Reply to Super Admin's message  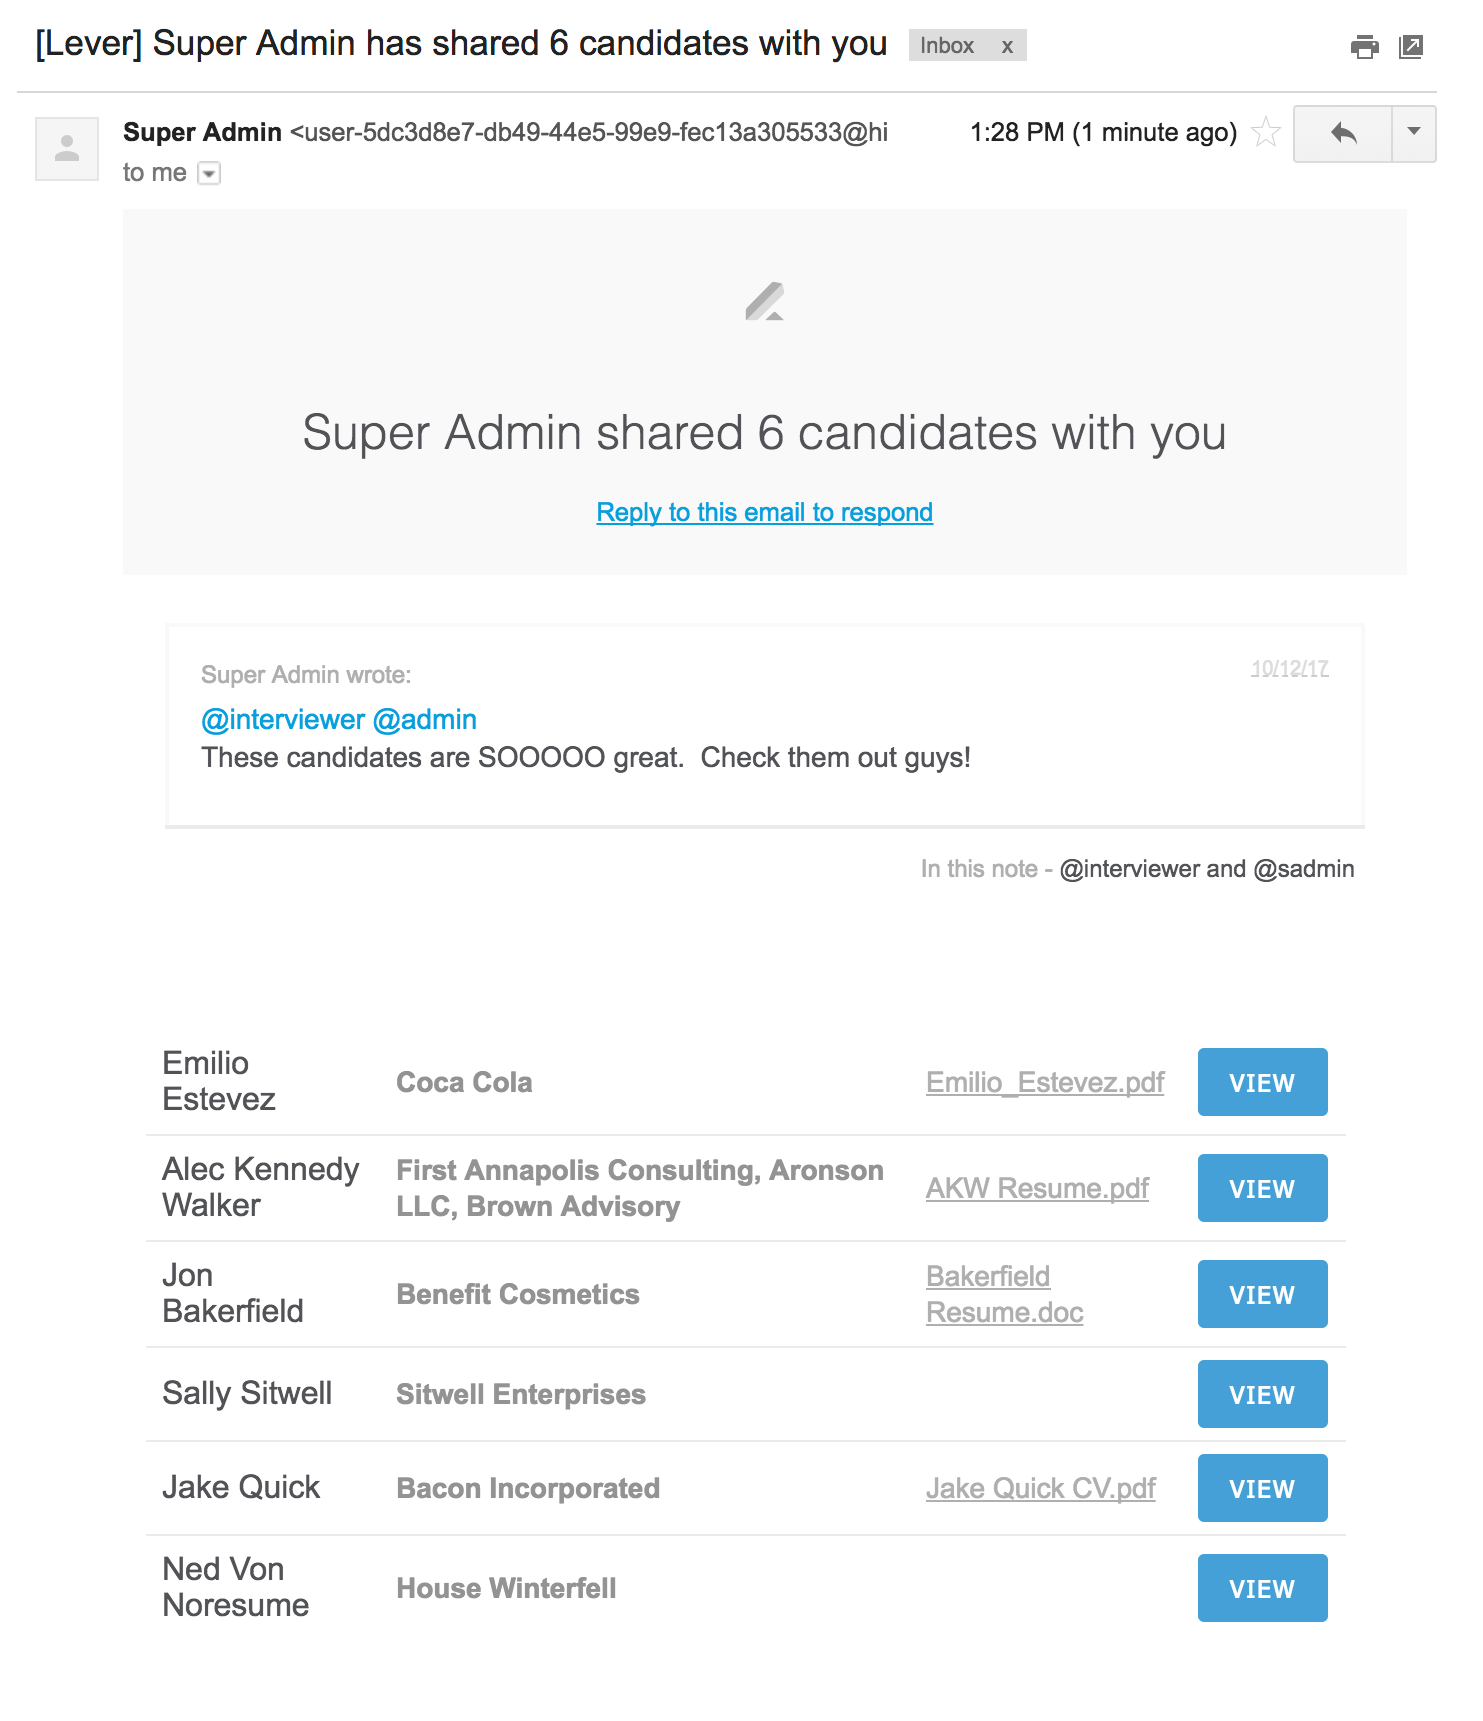[x=1343, y=133]
